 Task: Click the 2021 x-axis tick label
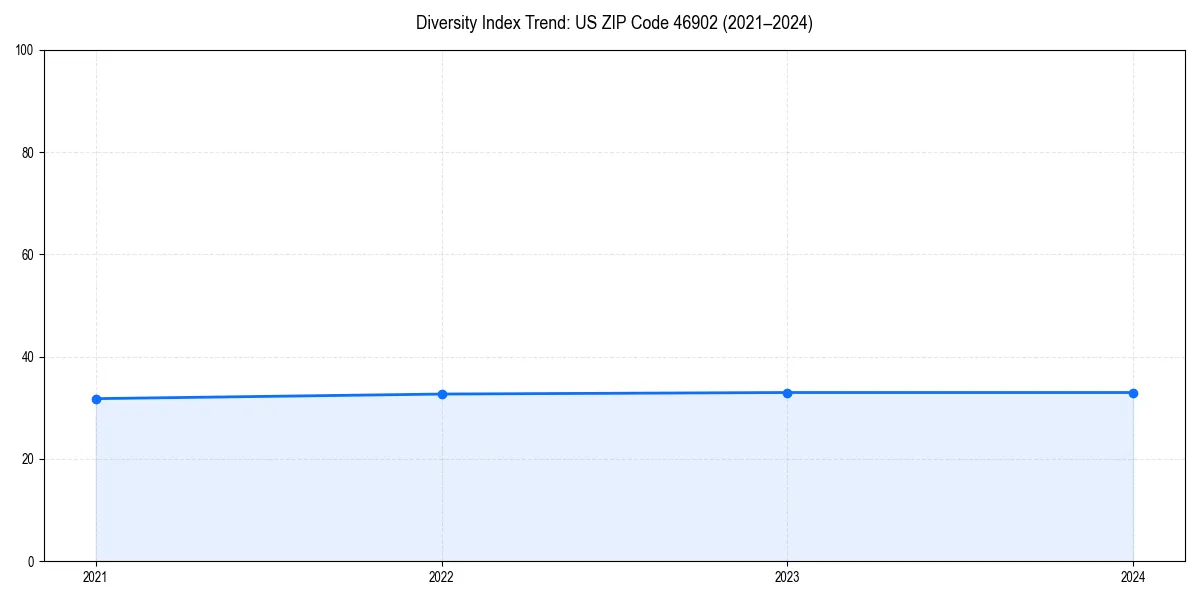96,576
